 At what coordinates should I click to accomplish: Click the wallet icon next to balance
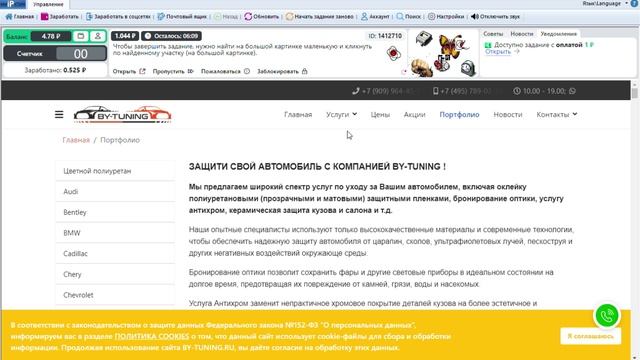point(81,36)
